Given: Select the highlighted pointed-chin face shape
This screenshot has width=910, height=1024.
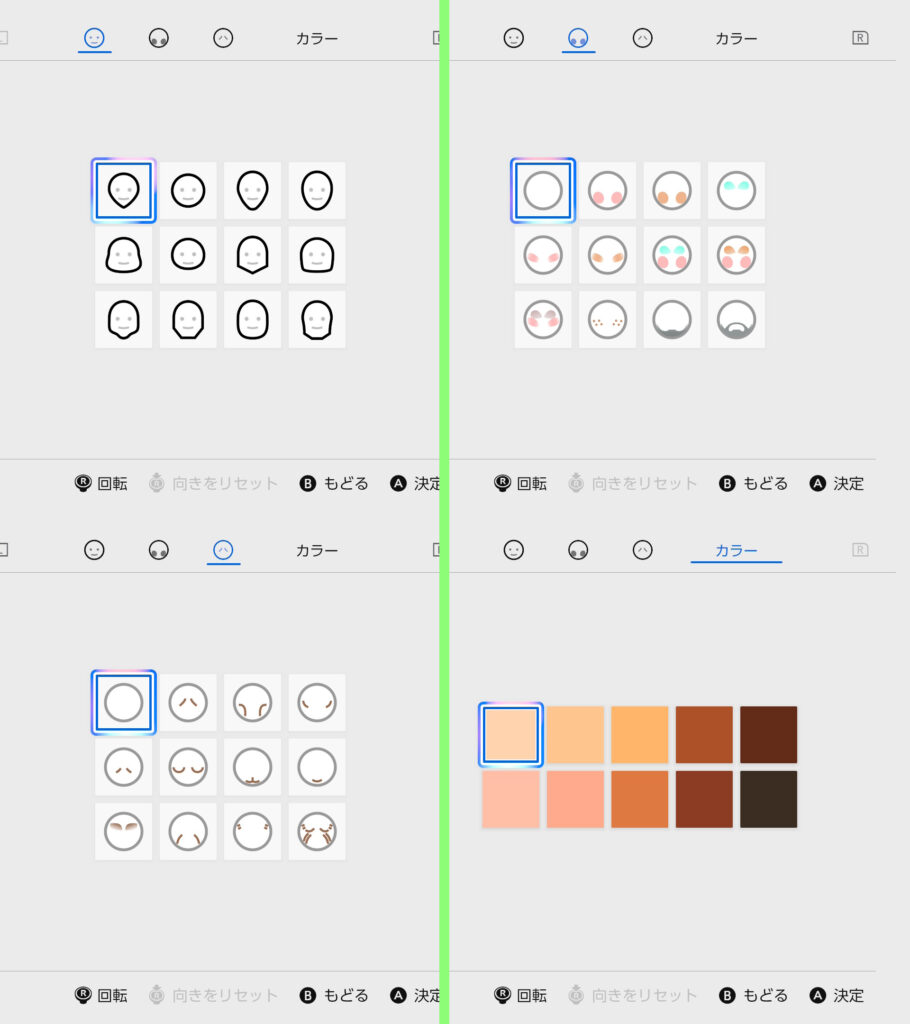Looking at the screenshot, I should tap(123, 191).
